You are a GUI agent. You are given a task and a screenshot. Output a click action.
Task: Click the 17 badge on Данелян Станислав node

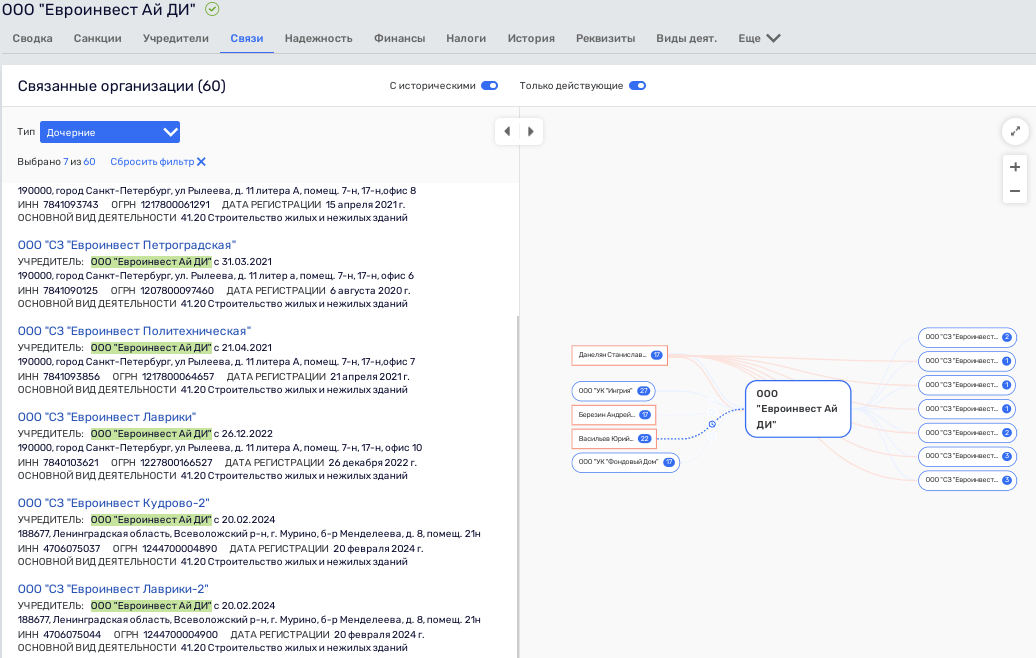pyautogui.click(x=656, y=355)
